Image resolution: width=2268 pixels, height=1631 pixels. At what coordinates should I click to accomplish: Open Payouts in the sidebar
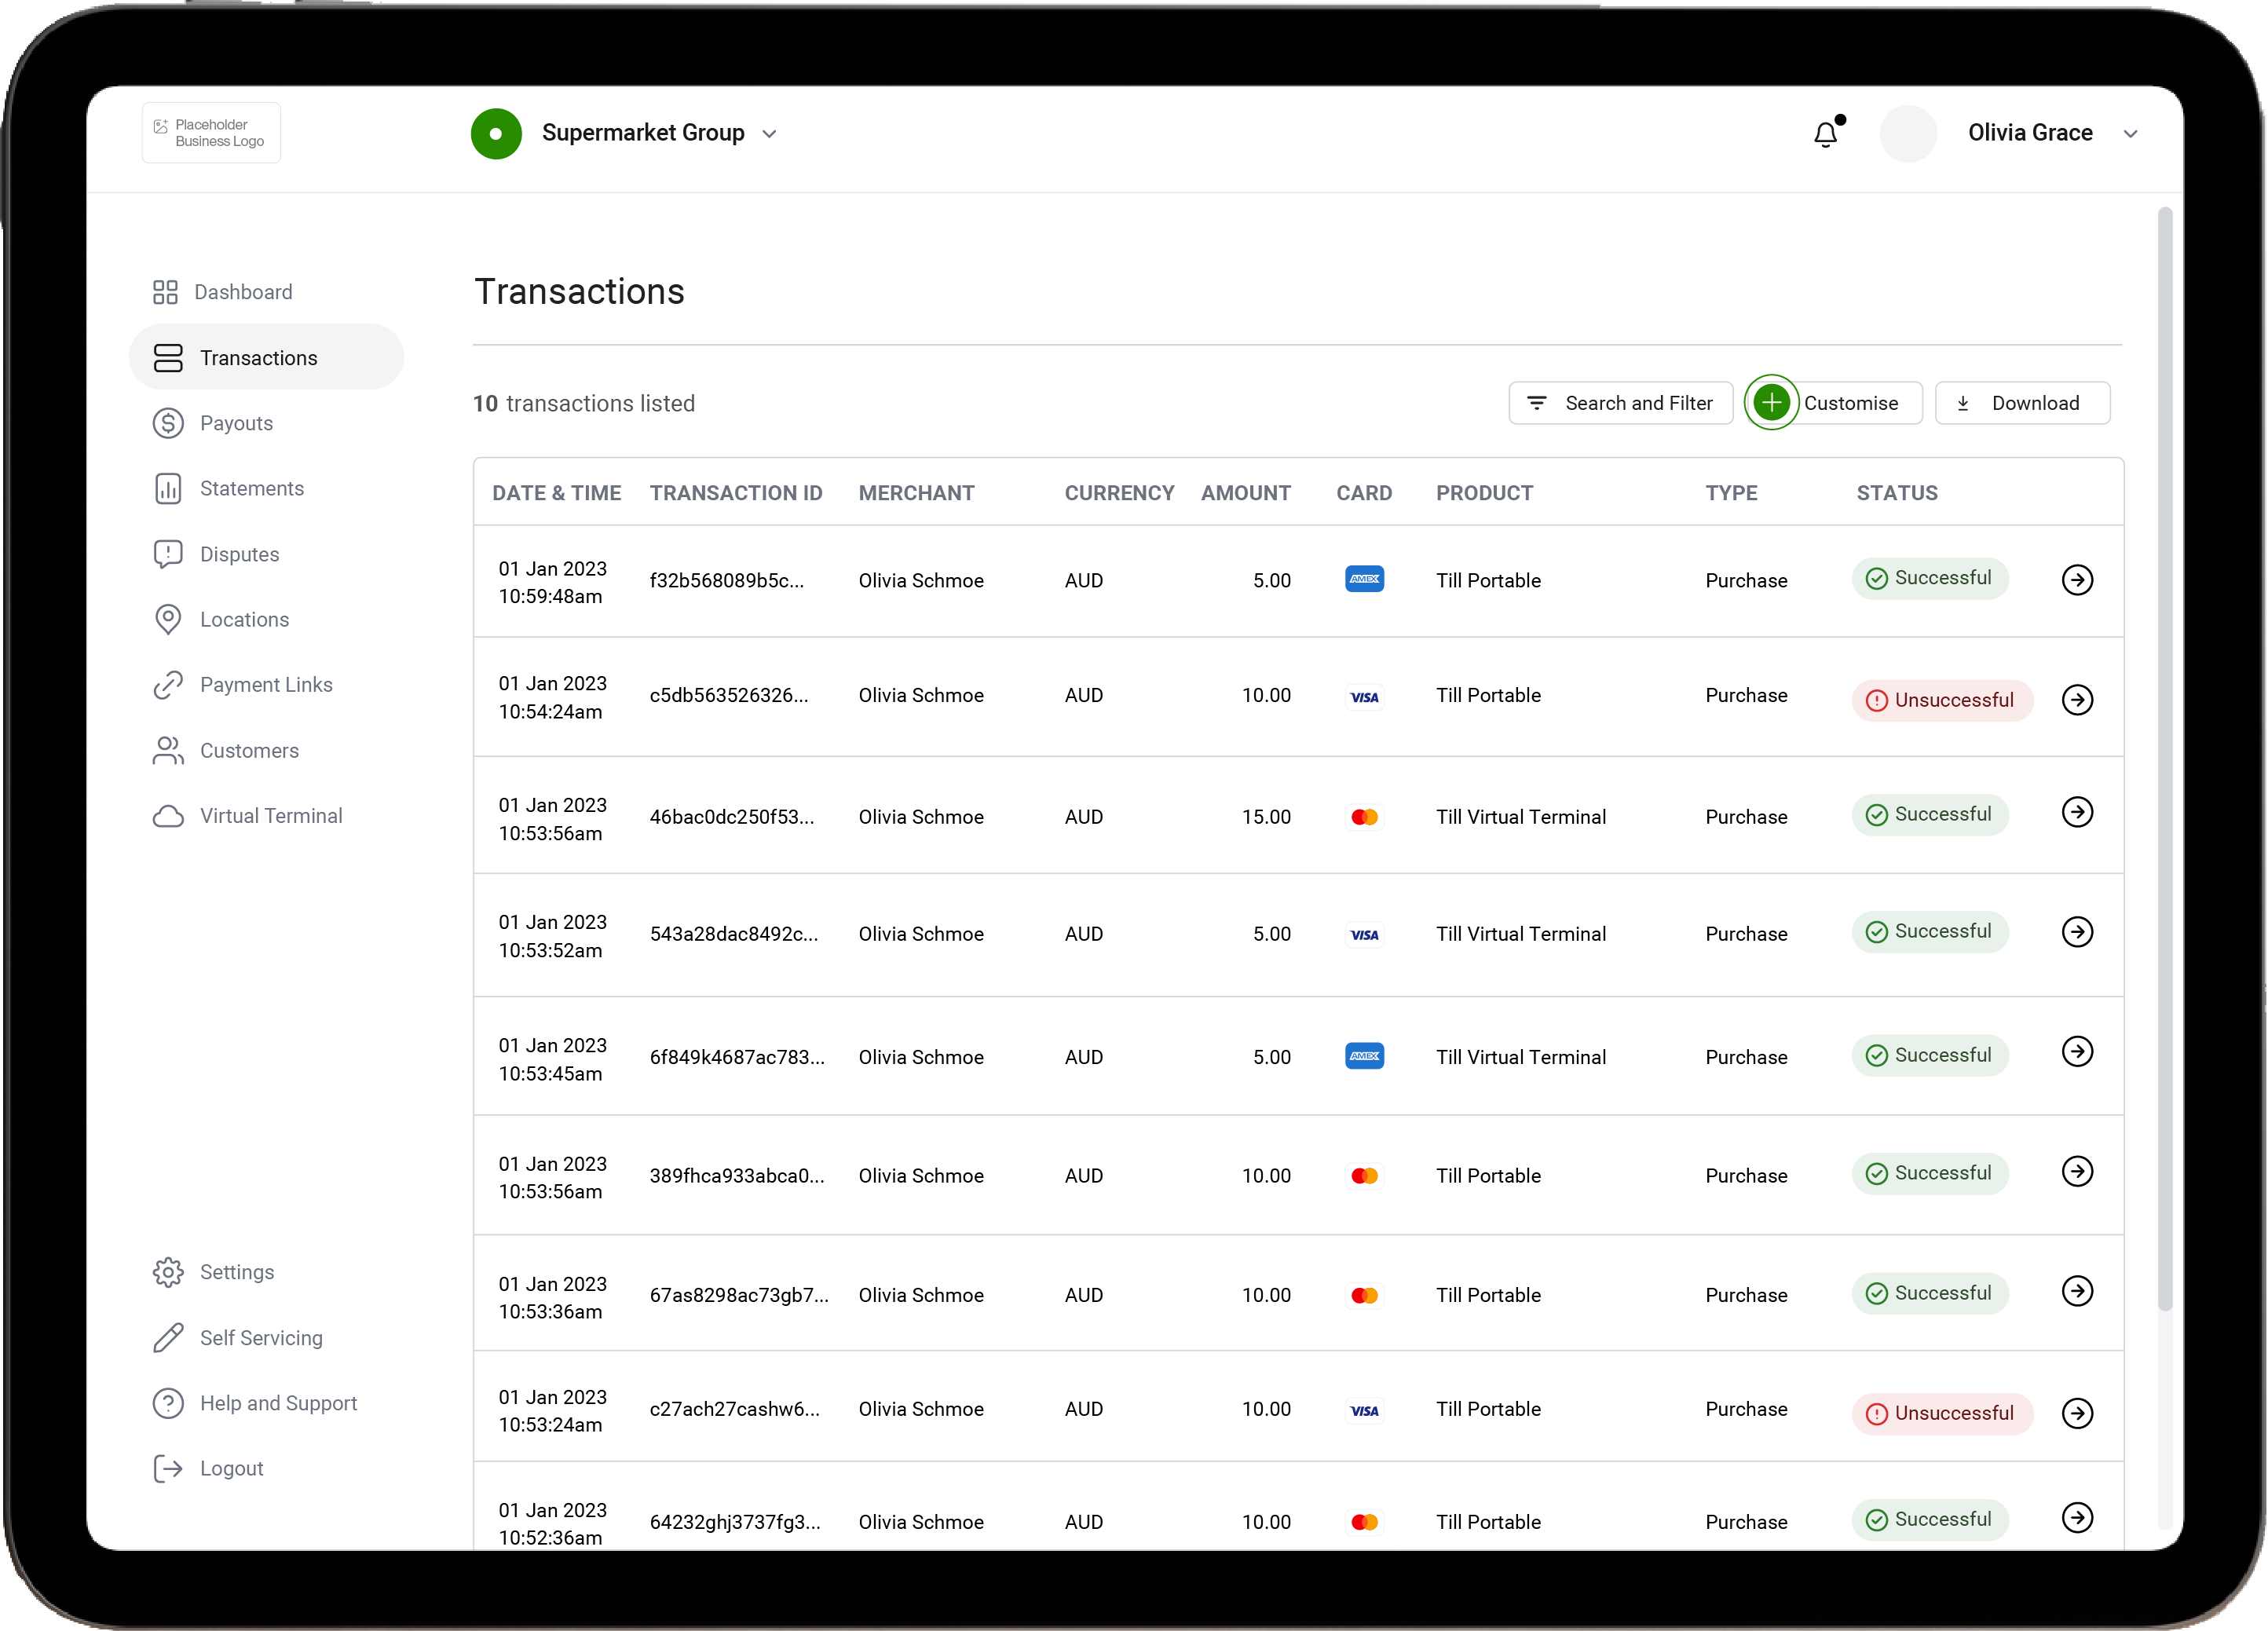(x=212, y=423)
